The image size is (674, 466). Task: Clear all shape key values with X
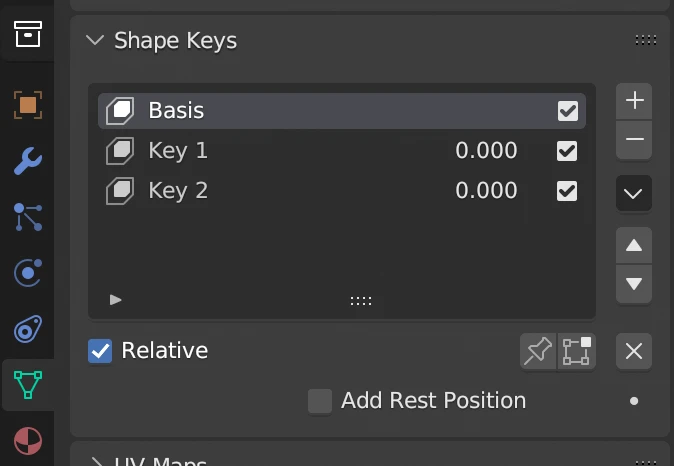click(634, 351)
